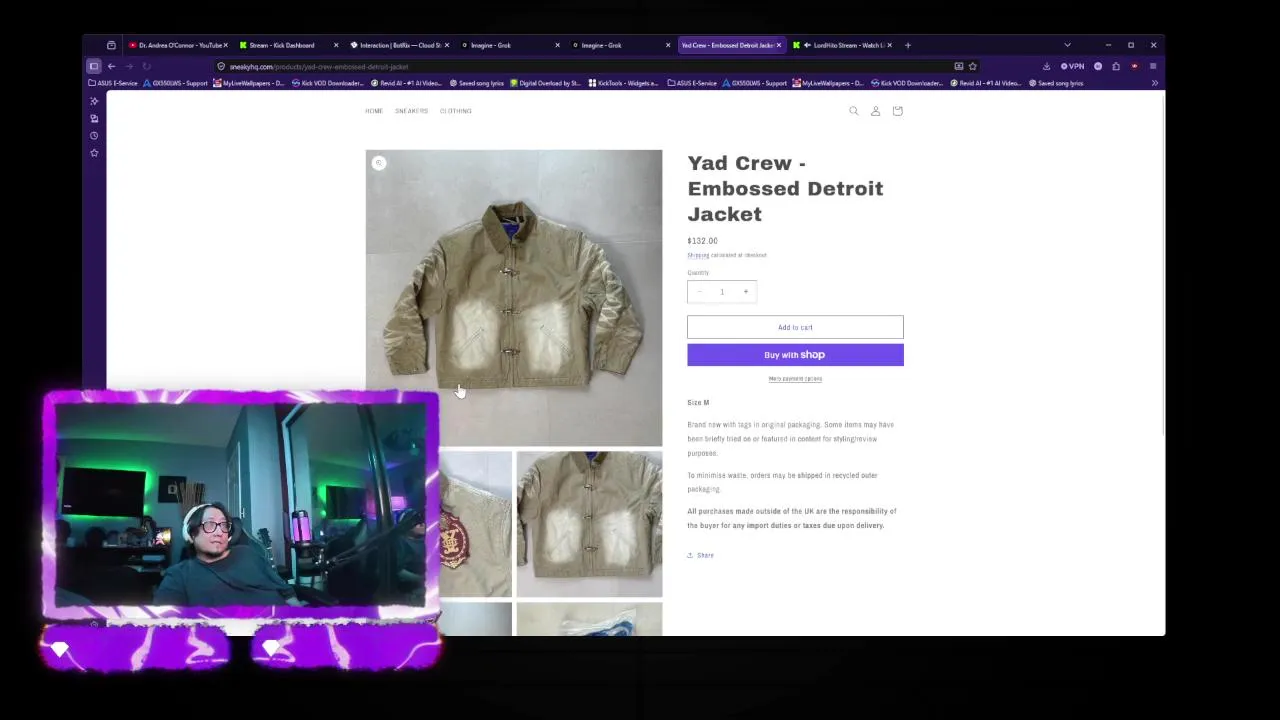The width and height of the screenshot is (1280, 720).
Task: Click the Share button
Action: click(701, 555)
